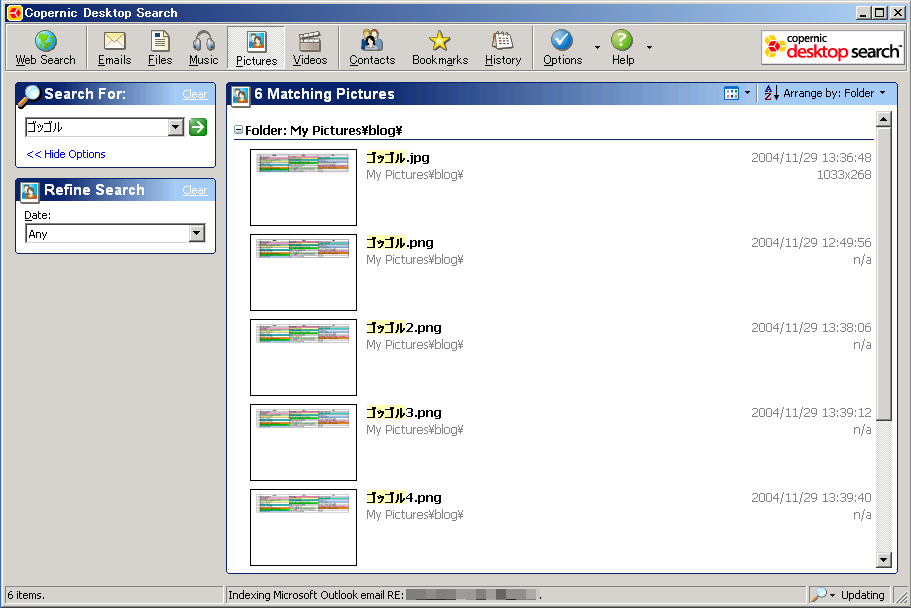Click the Copernic Desktop Search logo
The height and width of the screenshot is (608, 911).
coord(833,47)
